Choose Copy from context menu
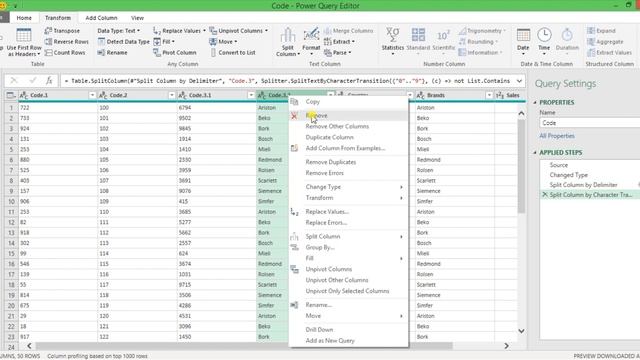 click(349, 102)
